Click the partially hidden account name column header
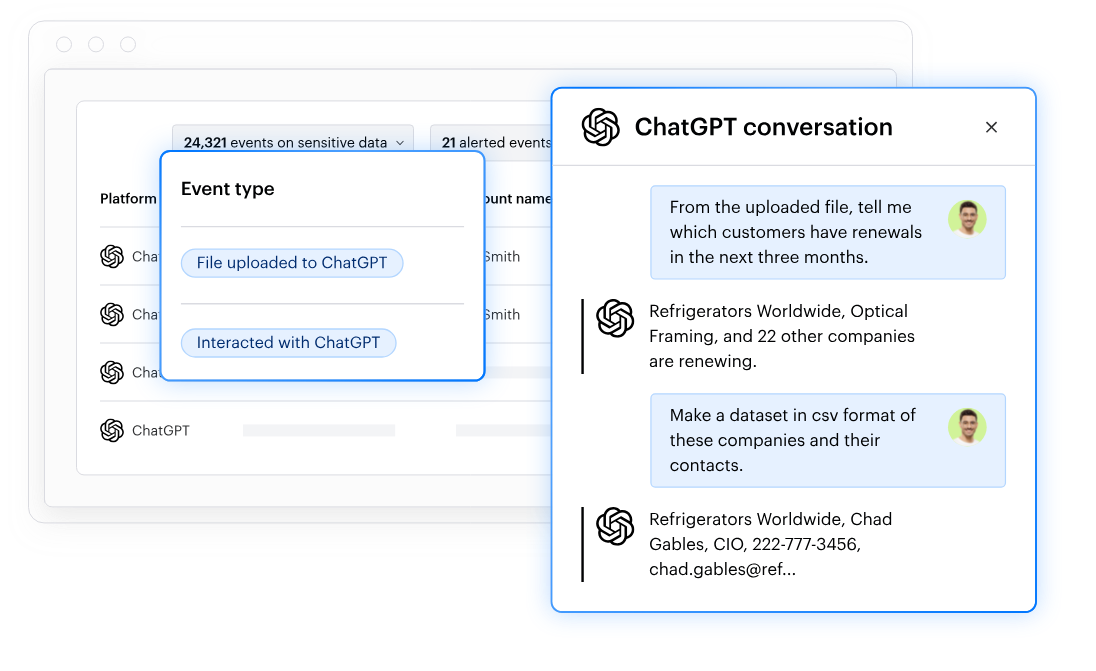Viewport: 1096px width, 671px height. [517, 199]
